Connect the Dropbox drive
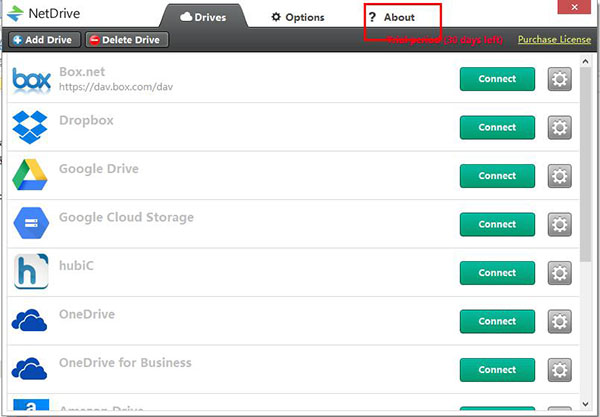Image resolution: width=600 pixels, height=417 pixels. coord(497,127)
